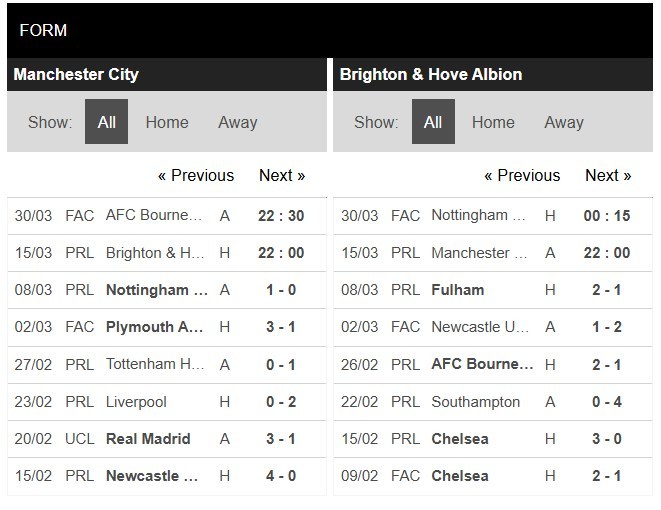Switch to Brighton Home matches filter

(493, 122)
